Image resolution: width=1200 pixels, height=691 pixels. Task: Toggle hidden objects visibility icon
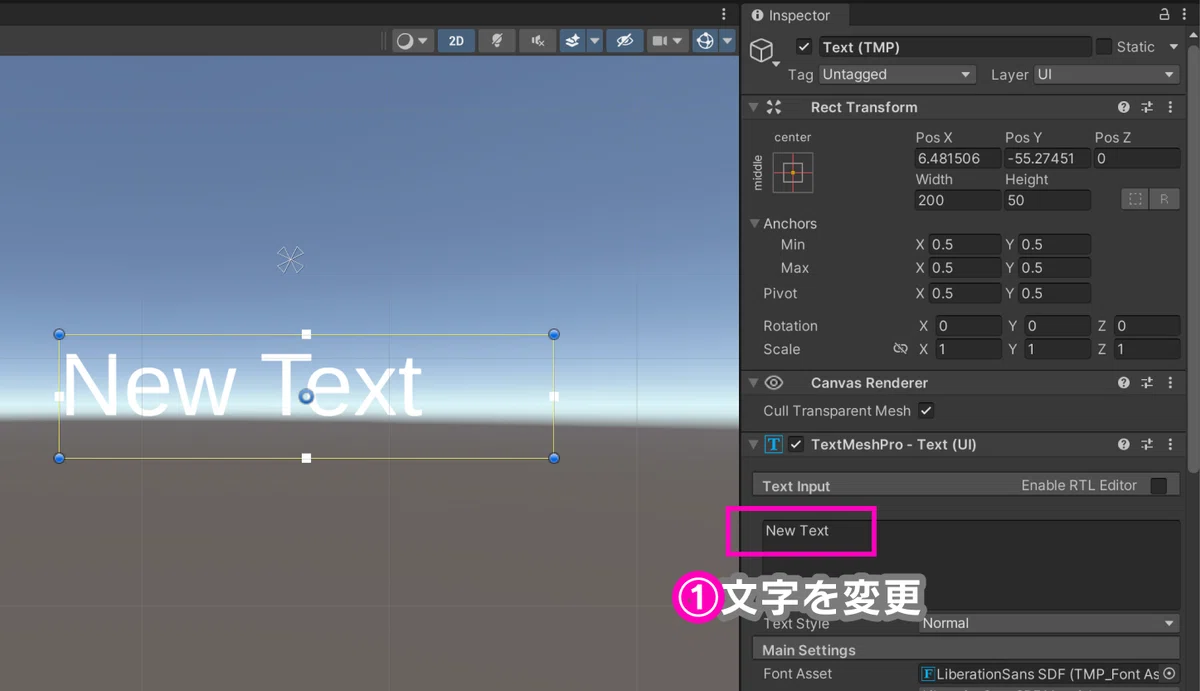[625, 41]
